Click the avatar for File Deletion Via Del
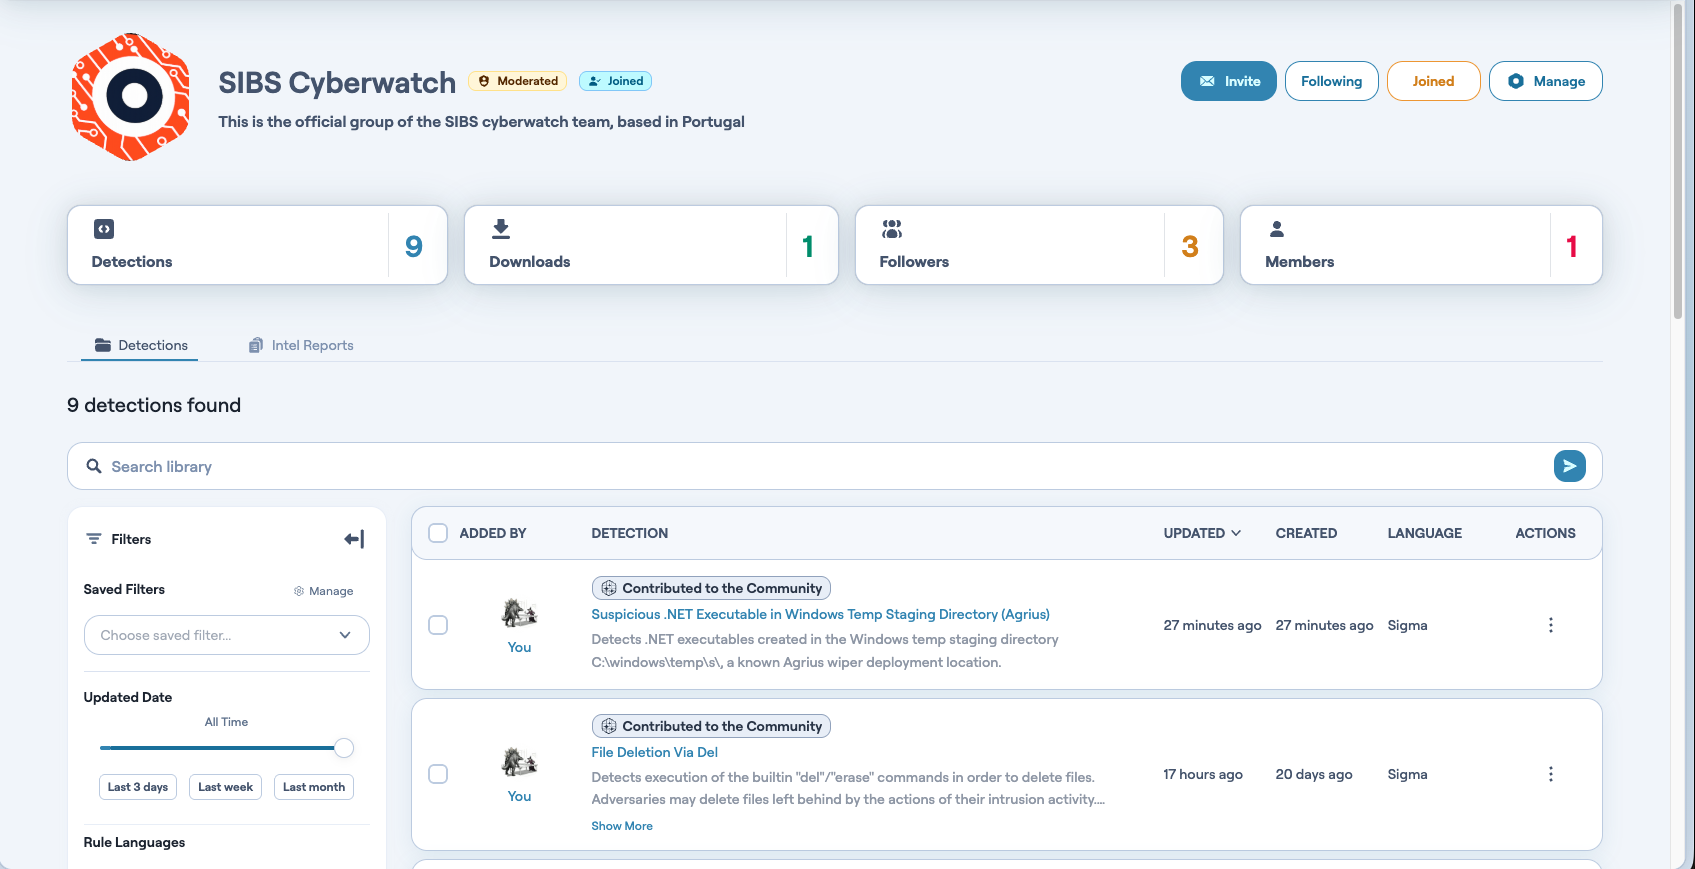This screenshot has height=869, width=1695. 520,762
